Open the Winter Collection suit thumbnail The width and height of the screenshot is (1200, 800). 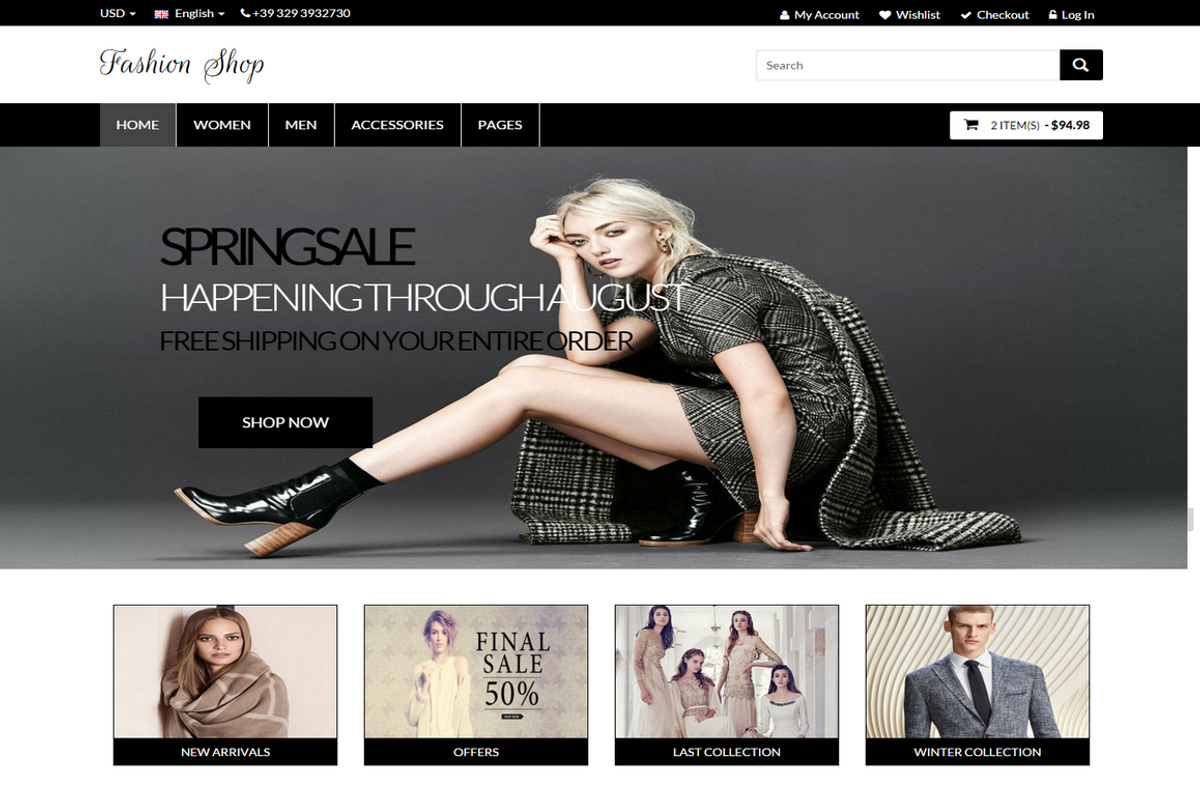point(978,672)
